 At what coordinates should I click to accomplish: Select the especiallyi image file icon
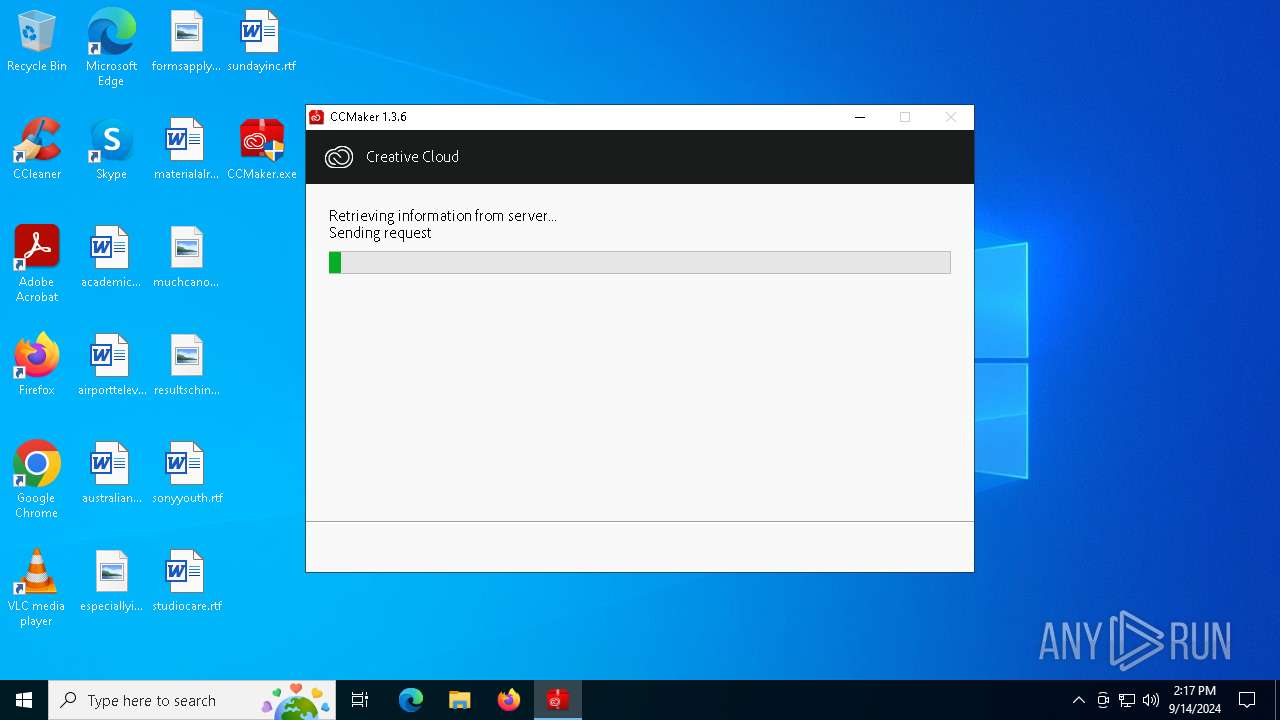pyautogui.click(x=111, y=581)
